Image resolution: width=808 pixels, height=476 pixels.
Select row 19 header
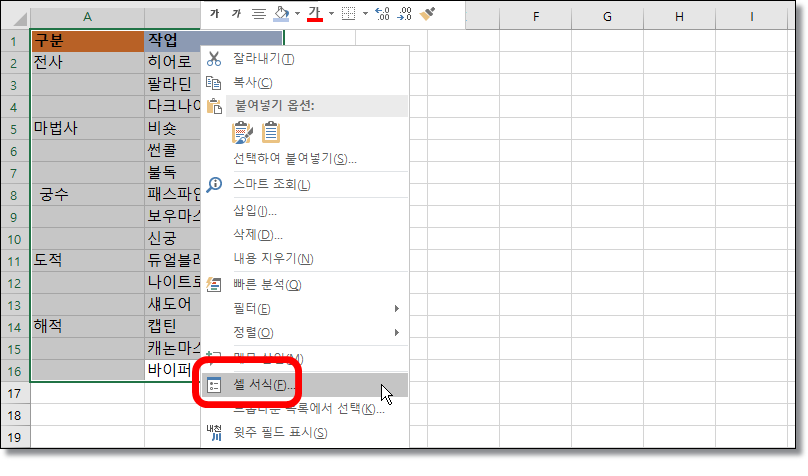tap(15, 437)
